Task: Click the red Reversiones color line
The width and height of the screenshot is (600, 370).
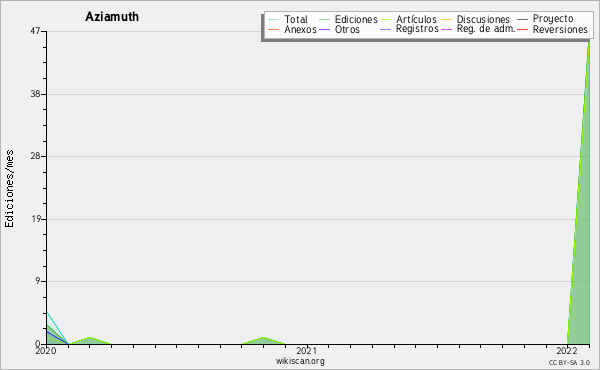Action: pyautogui.click(x=522, y=29)
